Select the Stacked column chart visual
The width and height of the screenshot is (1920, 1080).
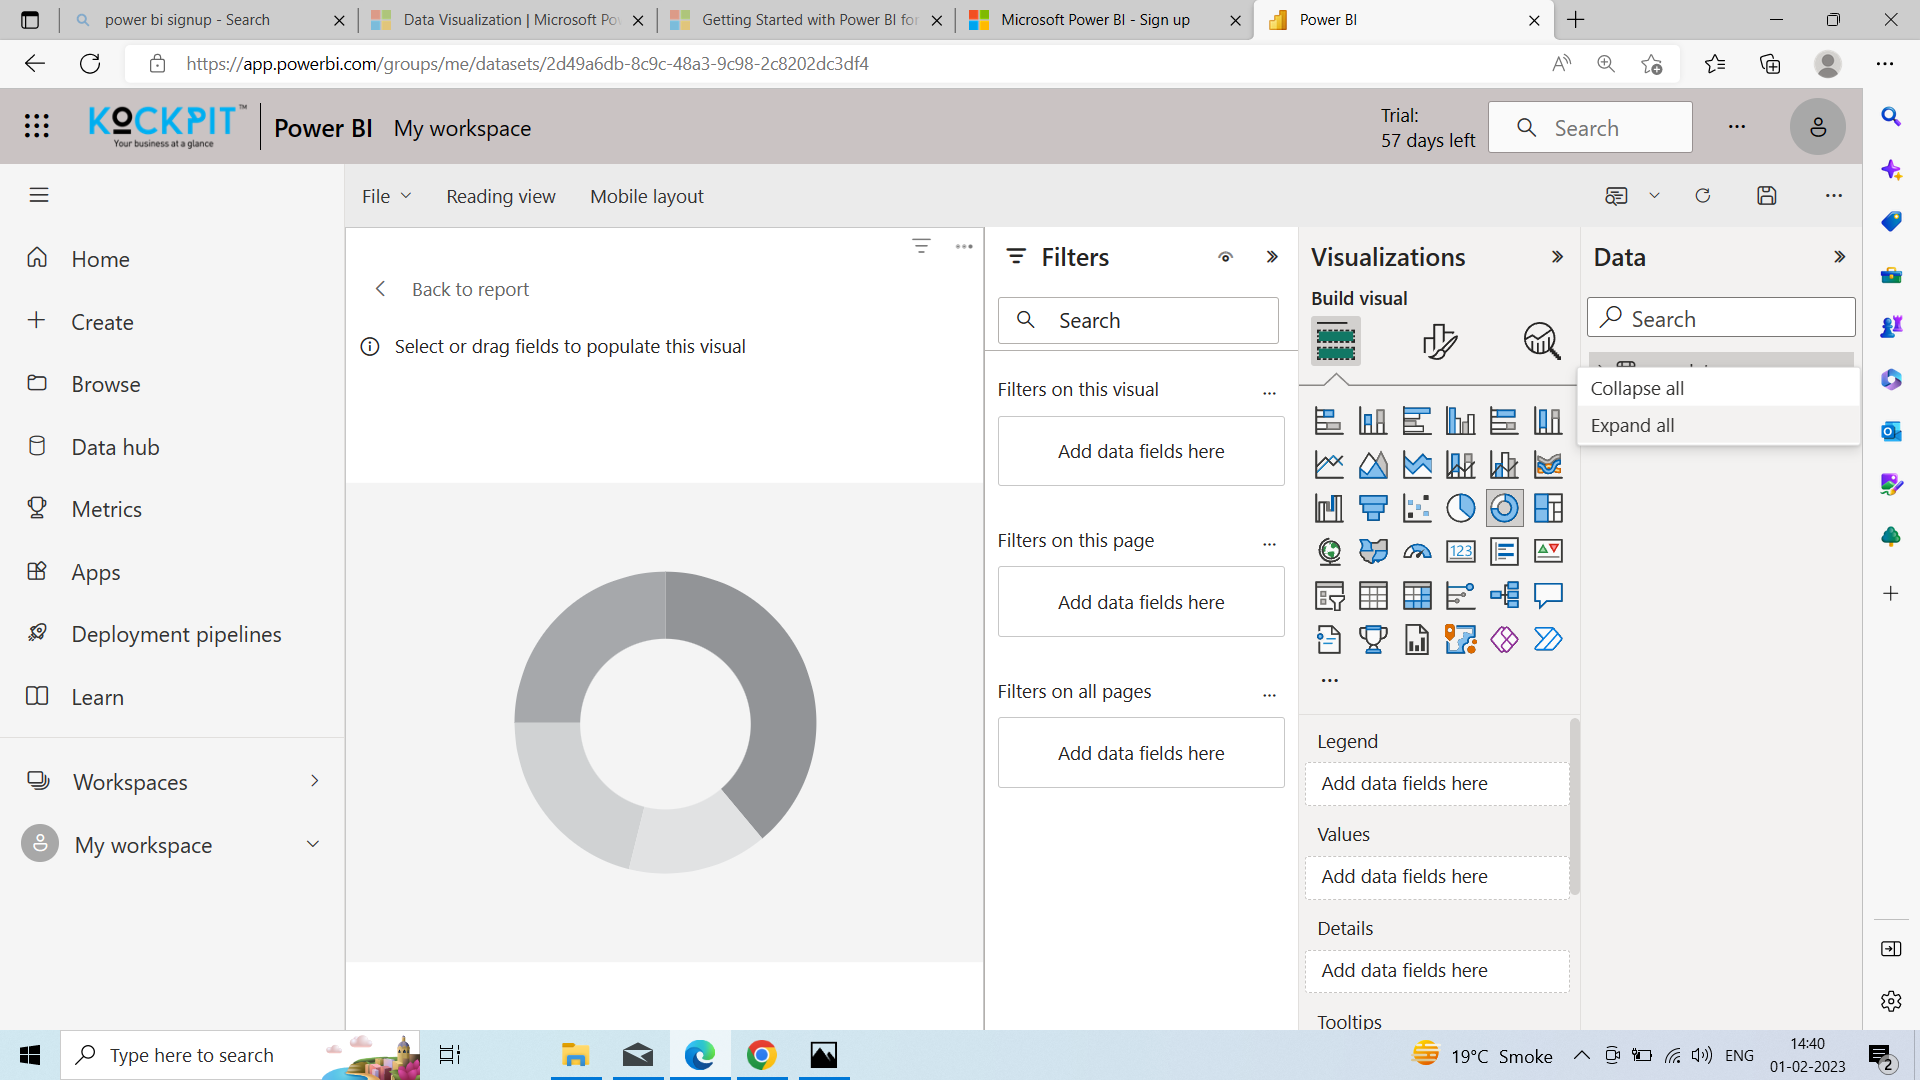point(1373,421)
